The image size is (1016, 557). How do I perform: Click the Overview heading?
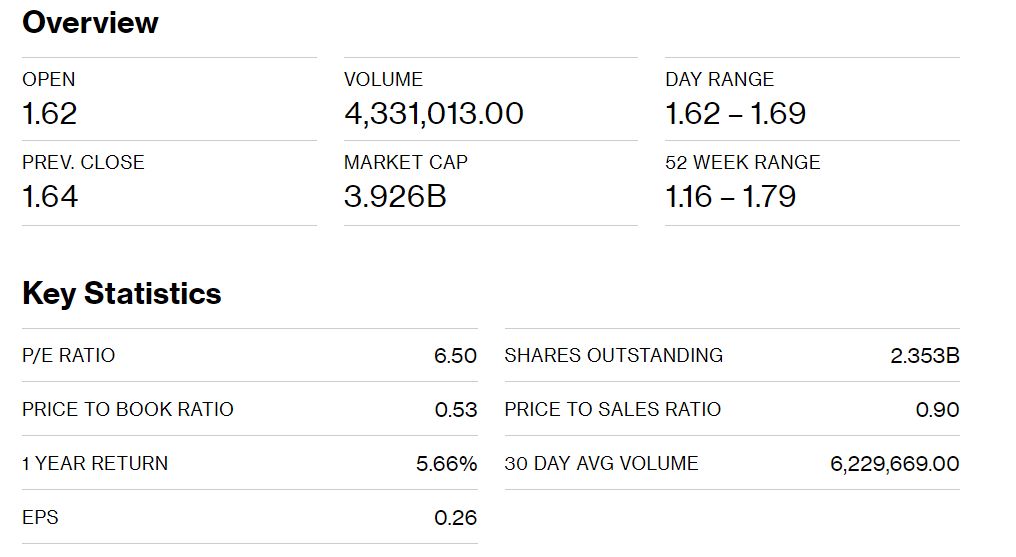[90, 23]
